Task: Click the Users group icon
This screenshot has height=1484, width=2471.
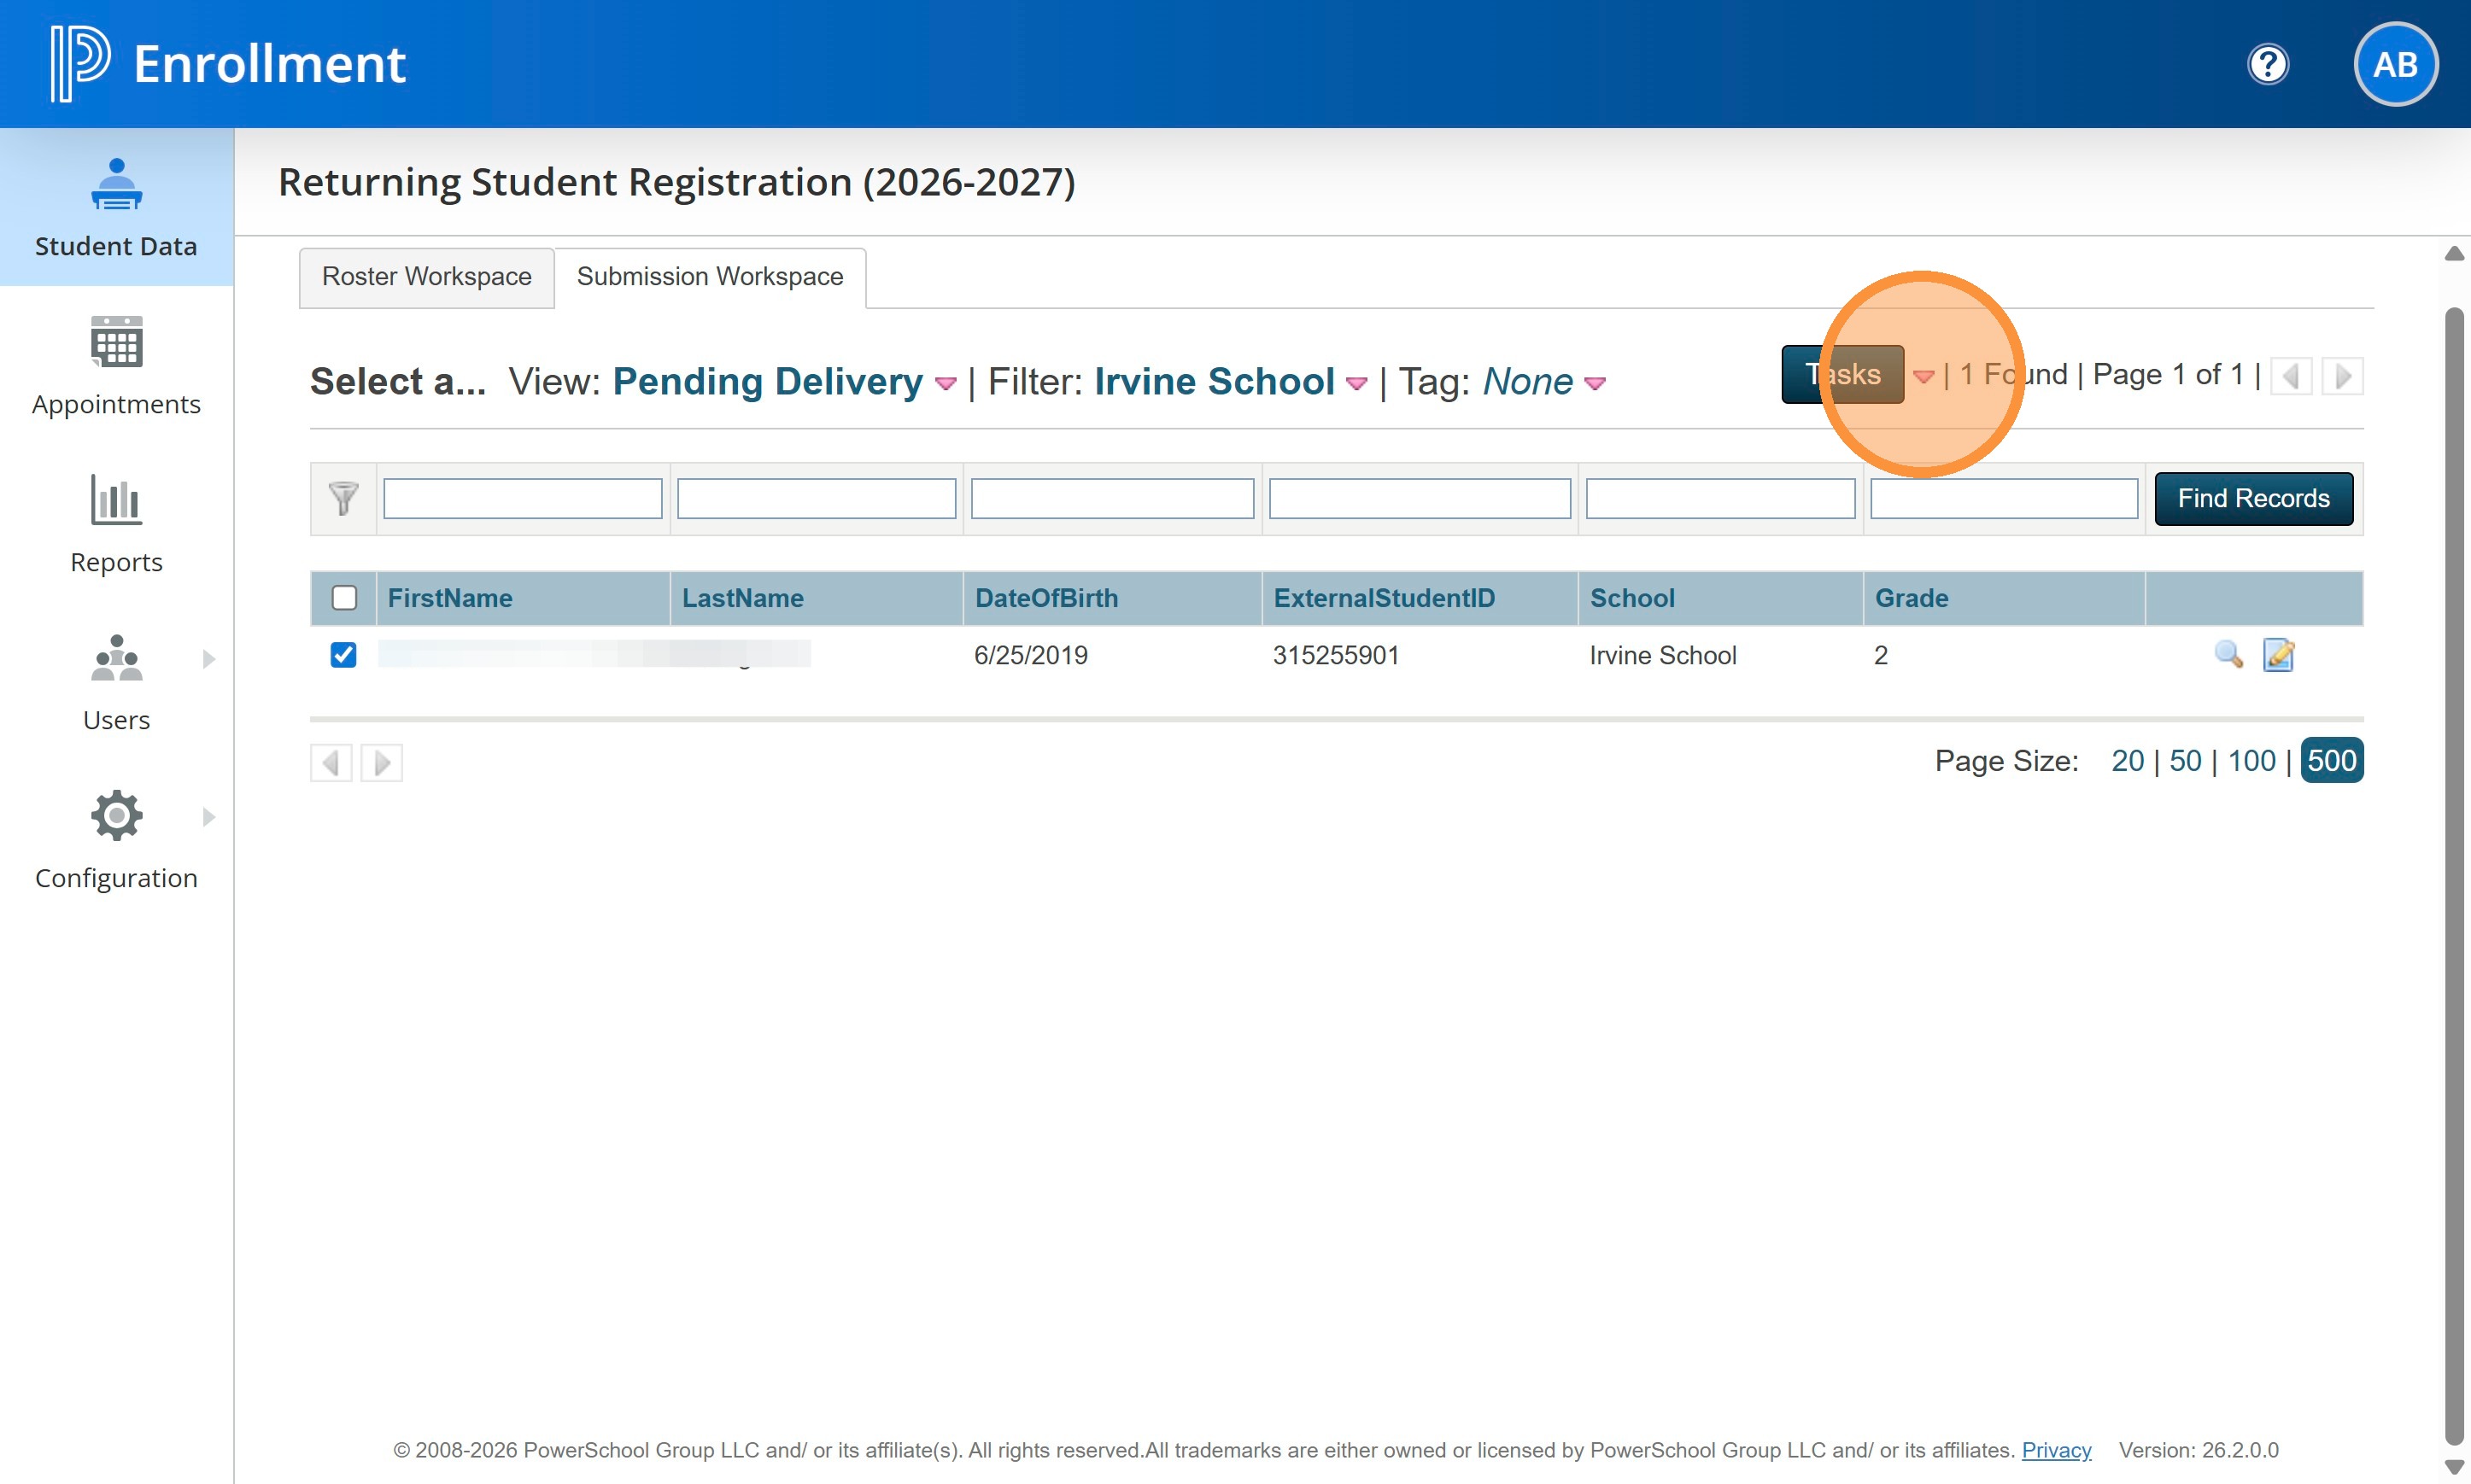Action: coord(116,658)
